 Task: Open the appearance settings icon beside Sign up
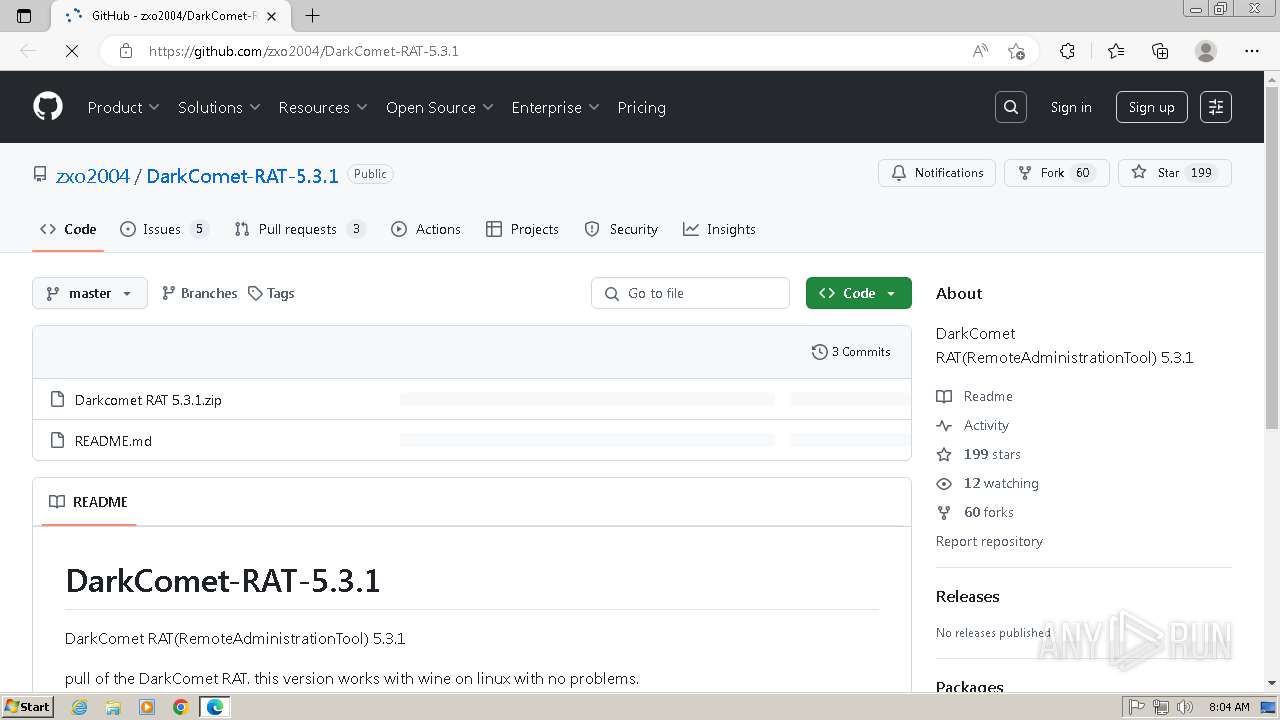point(1216,107)
